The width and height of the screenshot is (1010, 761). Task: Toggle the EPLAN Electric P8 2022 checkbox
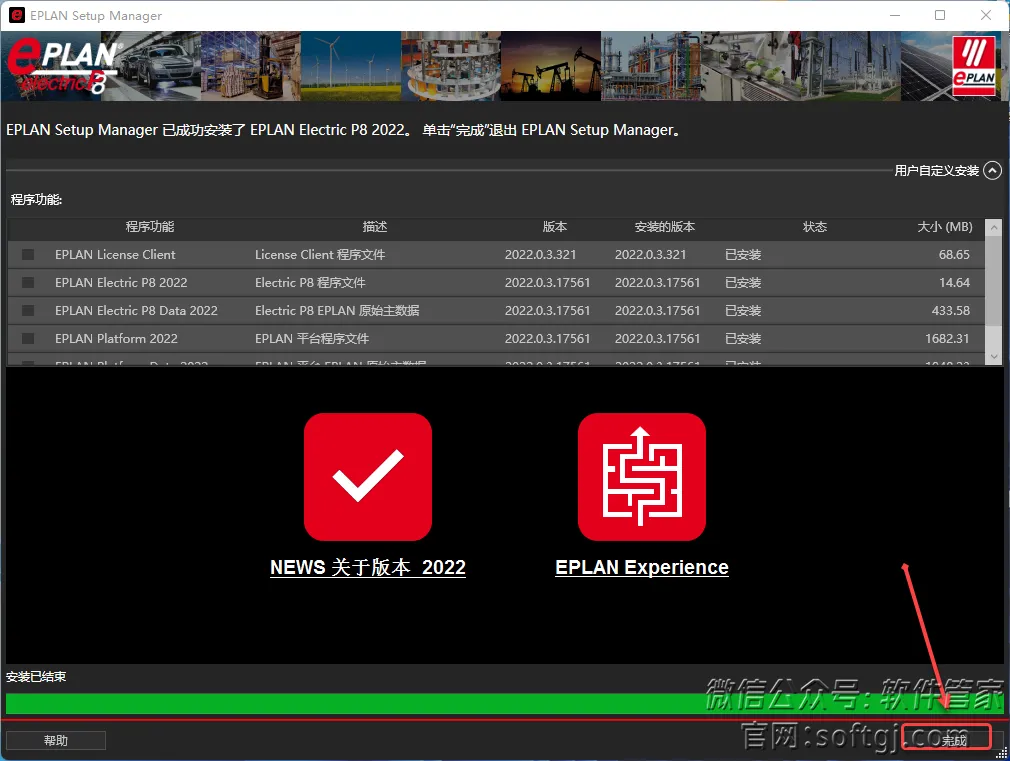[28, 283]
